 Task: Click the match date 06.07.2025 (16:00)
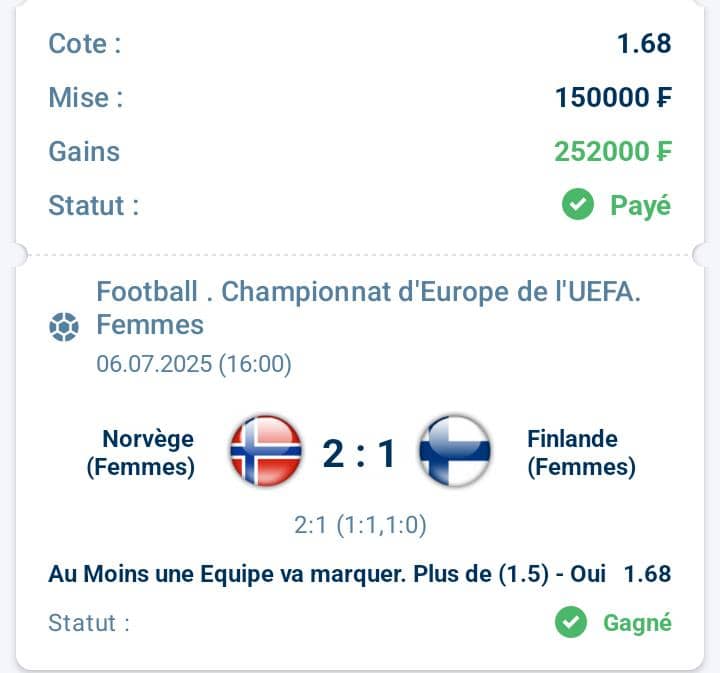[x=194, y=364]
